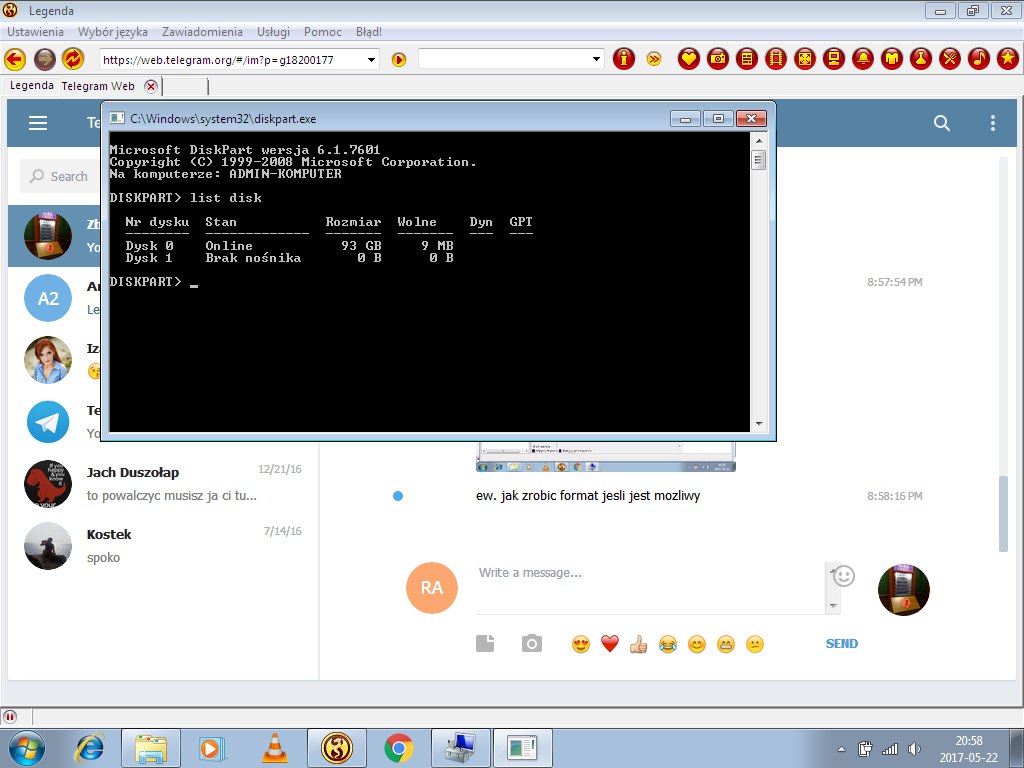Click the browser URL address field

coord(232,60)
